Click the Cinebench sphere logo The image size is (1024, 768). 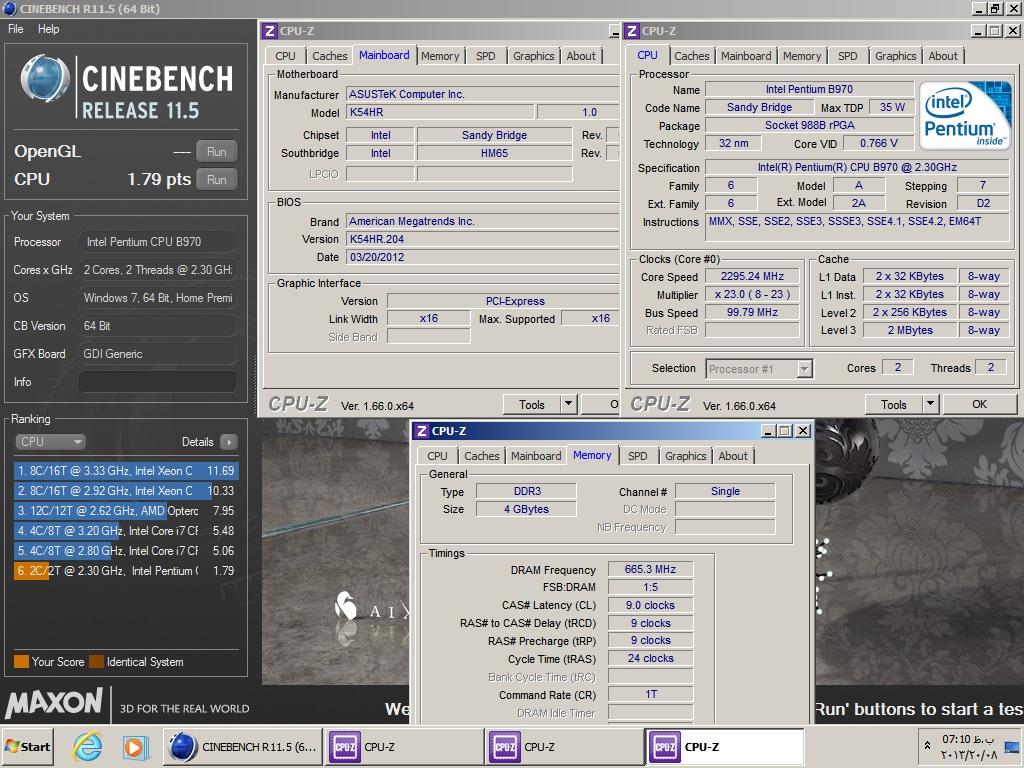[45, 79]
